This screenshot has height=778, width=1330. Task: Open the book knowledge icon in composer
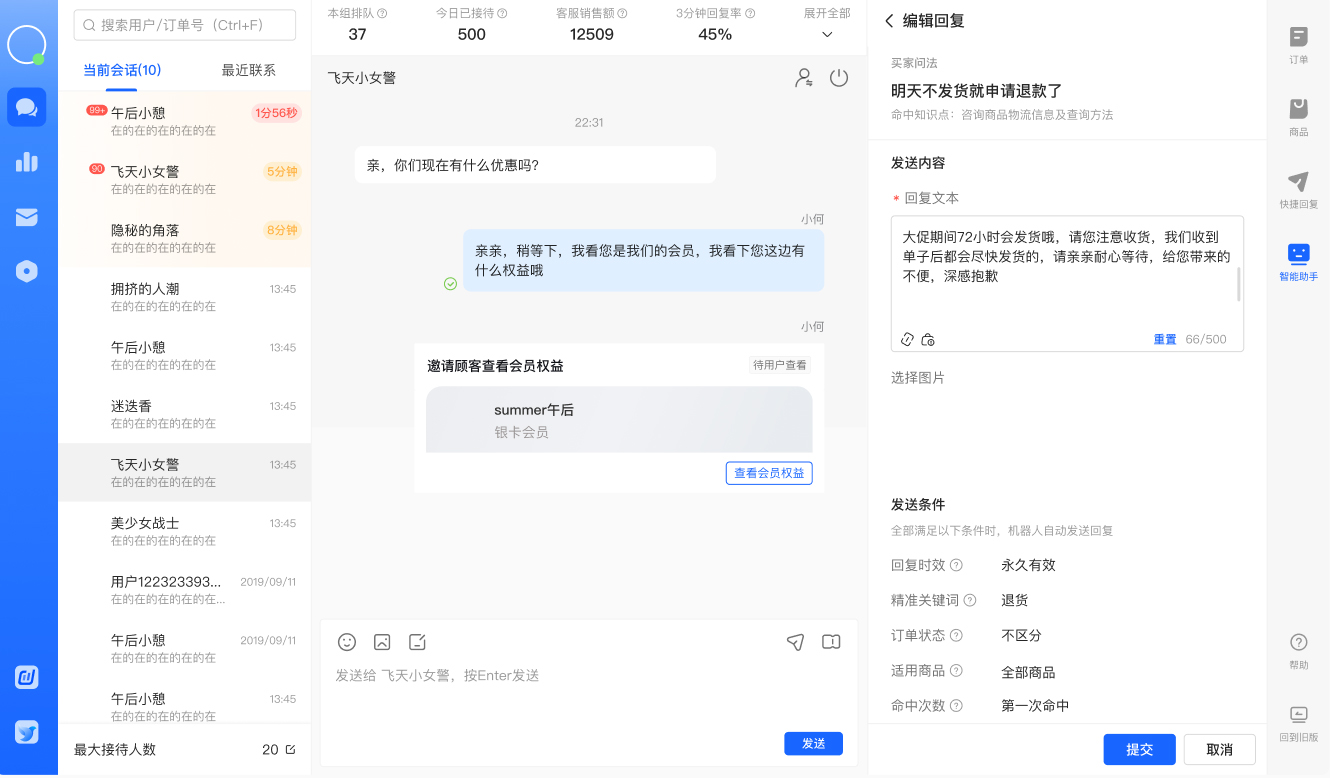831,642
